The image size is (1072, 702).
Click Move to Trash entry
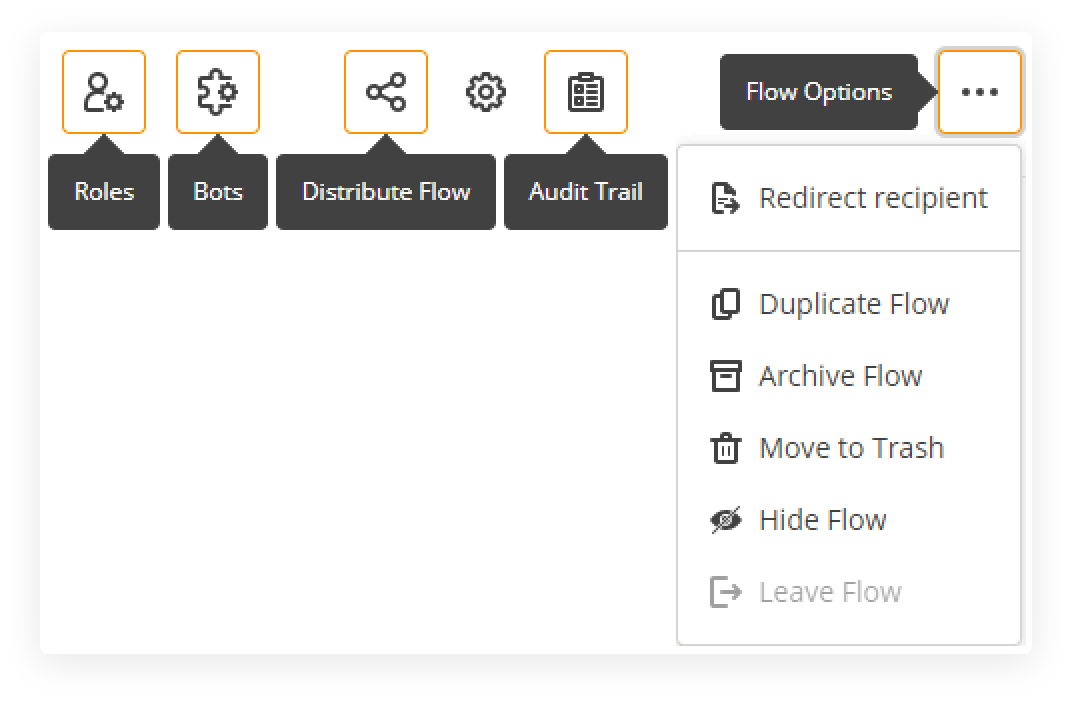pos(851,448)
